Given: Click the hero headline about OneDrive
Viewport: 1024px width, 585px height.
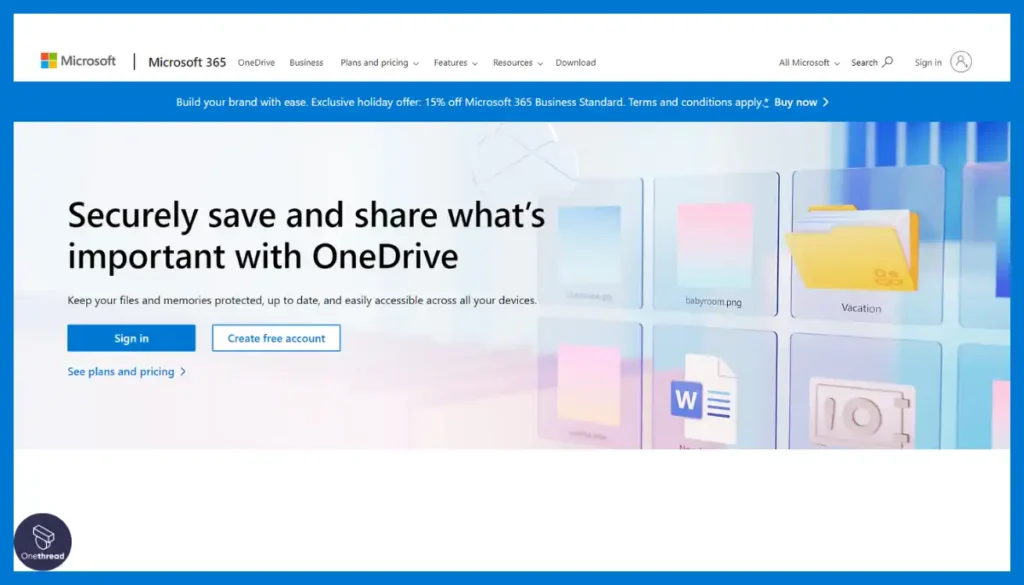Looking at the screenshot, I should click(x=306, y=234).
